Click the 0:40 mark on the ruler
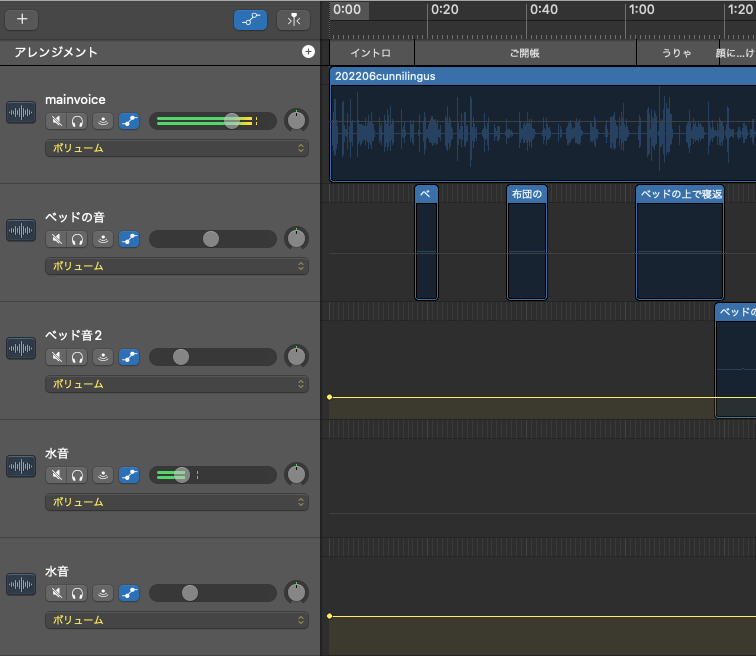The height and width of the screenshot is (656, 756). (543, 10)
